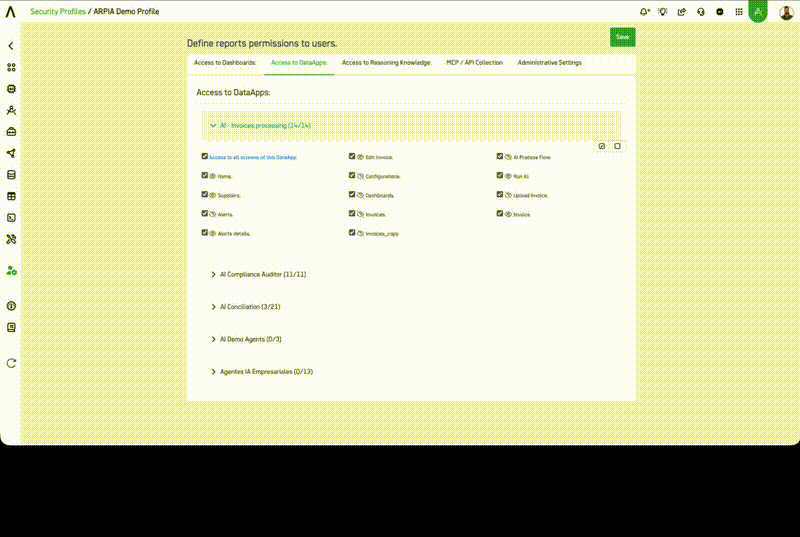Image resolution: width=800 pixels, height=537 pixels.
Task: Open the terminal console sidebar icon
Action: (11, 218)
